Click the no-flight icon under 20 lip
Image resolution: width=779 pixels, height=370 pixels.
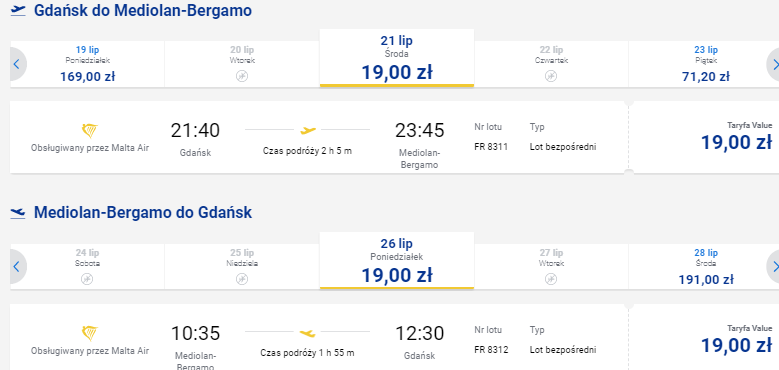tap(242, 76)
